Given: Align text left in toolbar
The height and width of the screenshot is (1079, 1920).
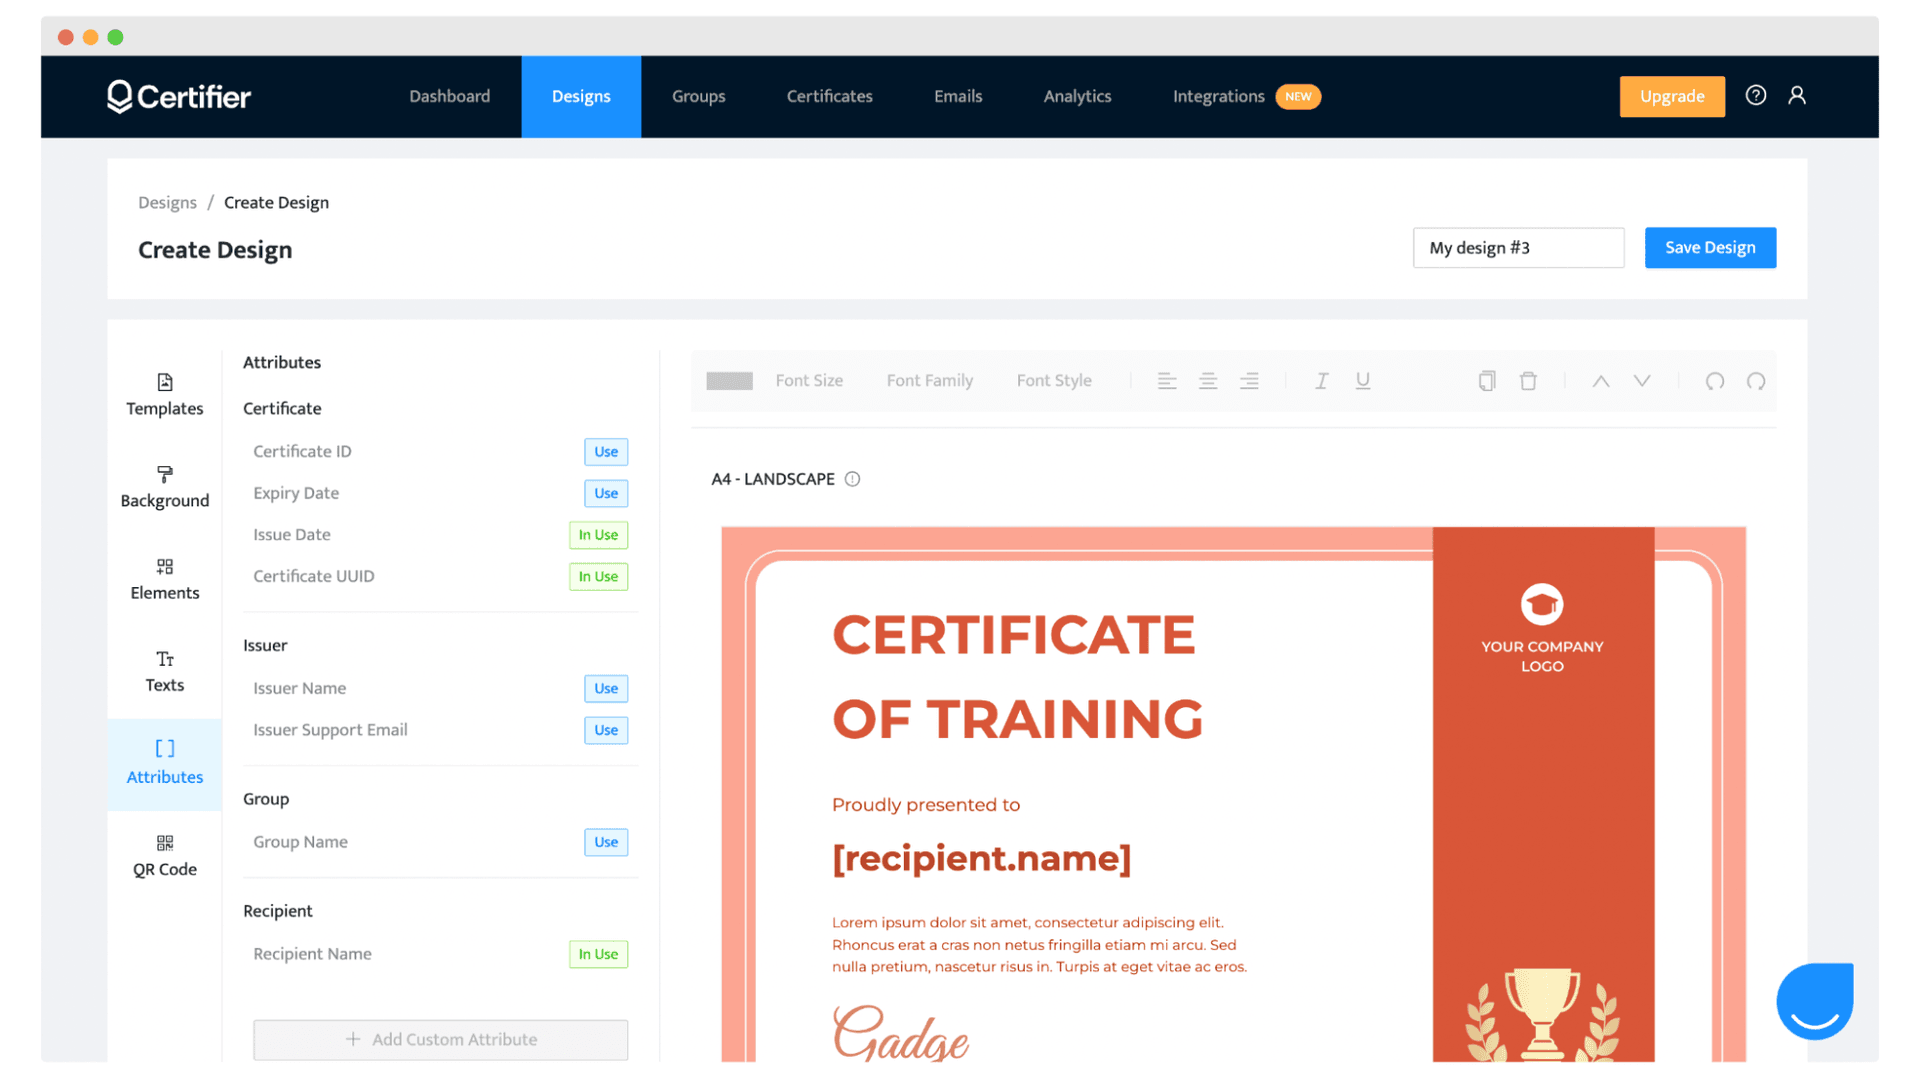Looking at the screenshot, I should pos(1166,381).
